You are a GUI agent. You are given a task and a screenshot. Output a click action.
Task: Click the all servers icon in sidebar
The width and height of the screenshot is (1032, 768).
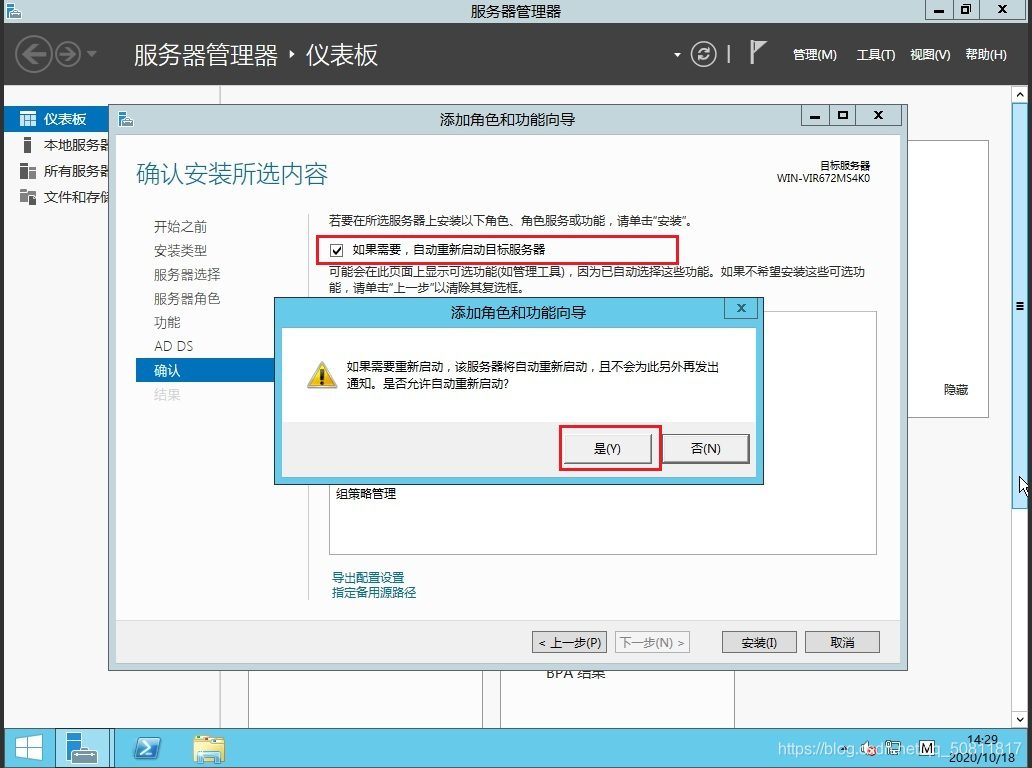(28, 171)
